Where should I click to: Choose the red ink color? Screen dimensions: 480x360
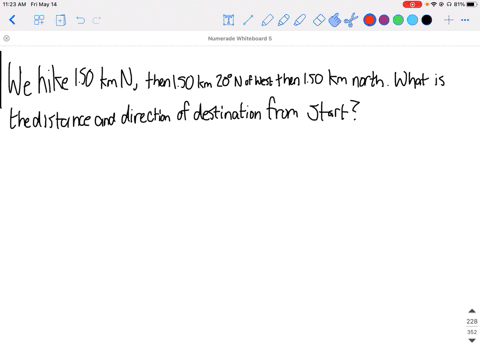370,20
